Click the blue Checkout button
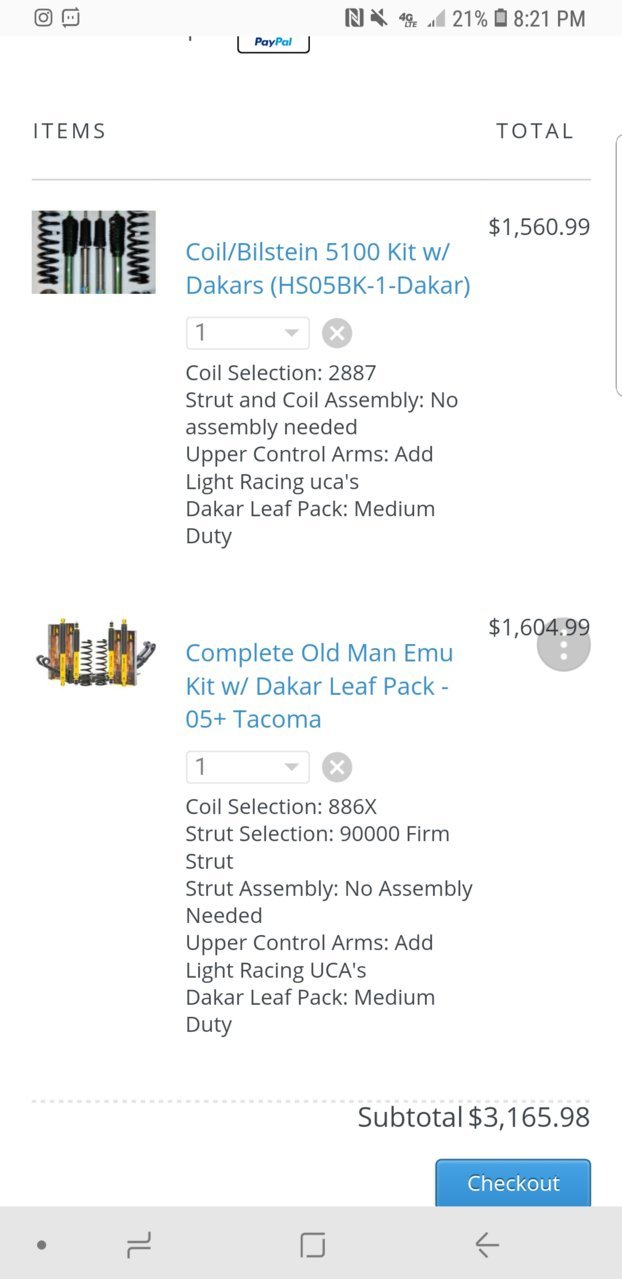Viewport: 622px width, 1279px height. coord(513,1183)
